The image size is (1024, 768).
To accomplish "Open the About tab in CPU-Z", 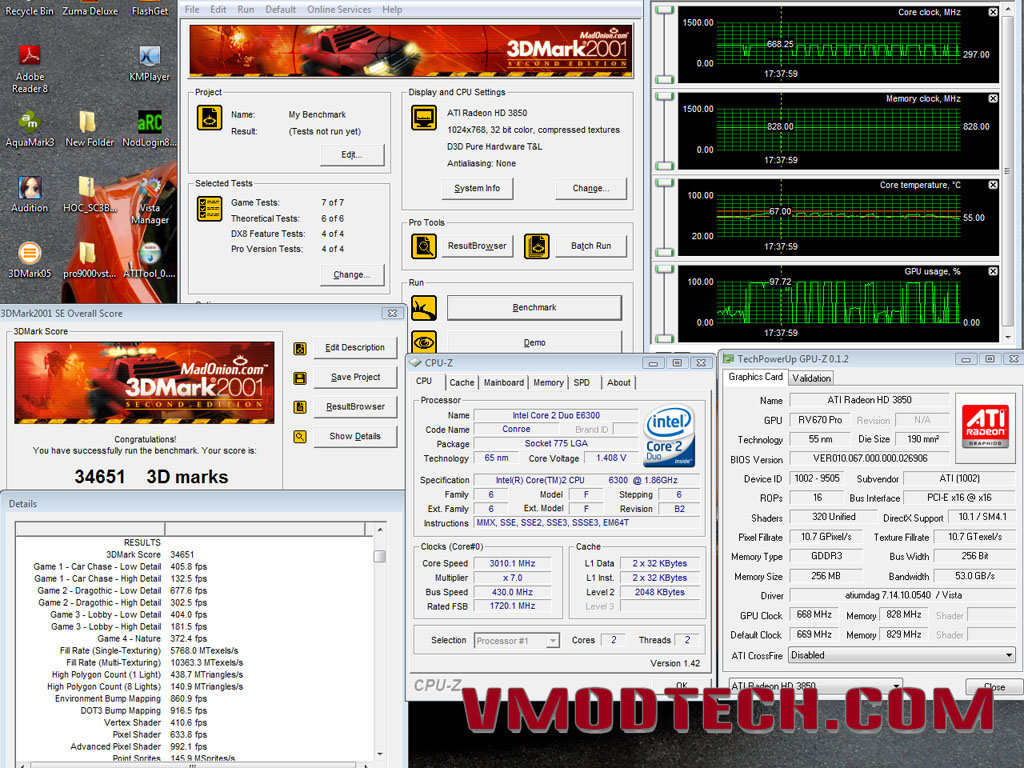I will [618, 383].
